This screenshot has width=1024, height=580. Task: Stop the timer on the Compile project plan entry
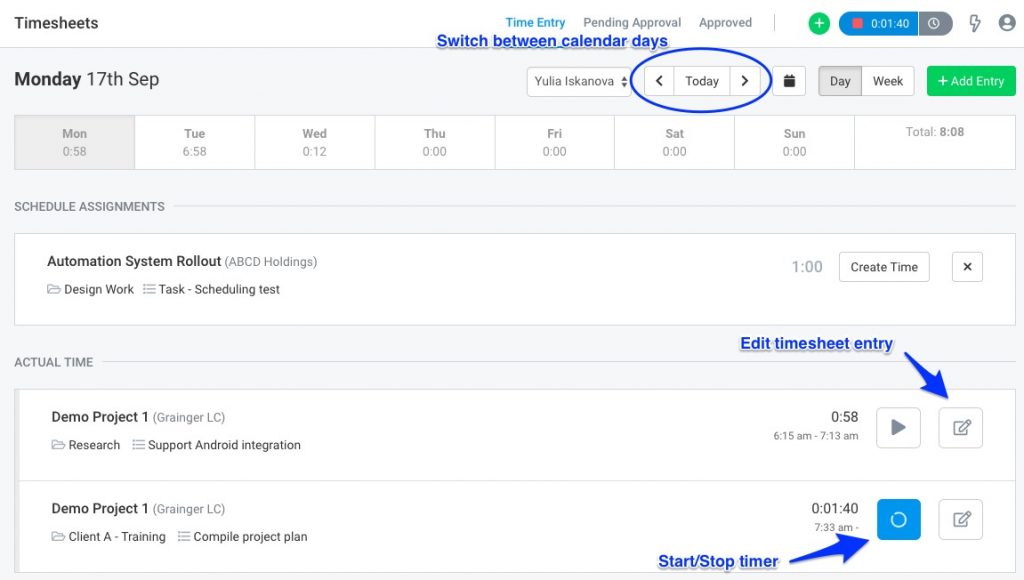pos(897,519)
